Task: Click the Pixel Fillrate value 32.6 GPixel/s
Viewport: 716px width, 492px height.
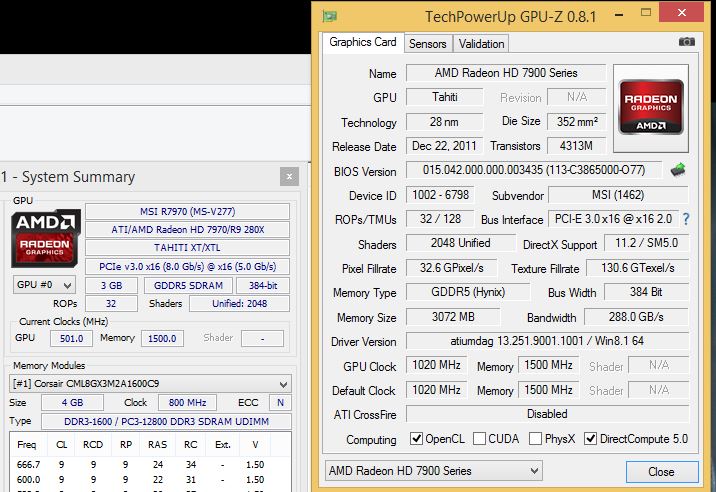Action: 452,268
